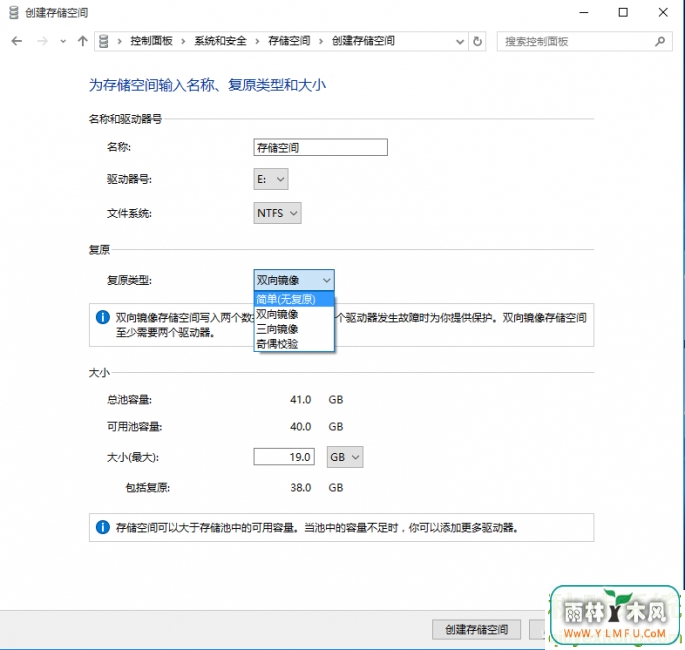The image size is (685, 650).
Task: Expand the address bar history dropdown
Action: point(460,41)
